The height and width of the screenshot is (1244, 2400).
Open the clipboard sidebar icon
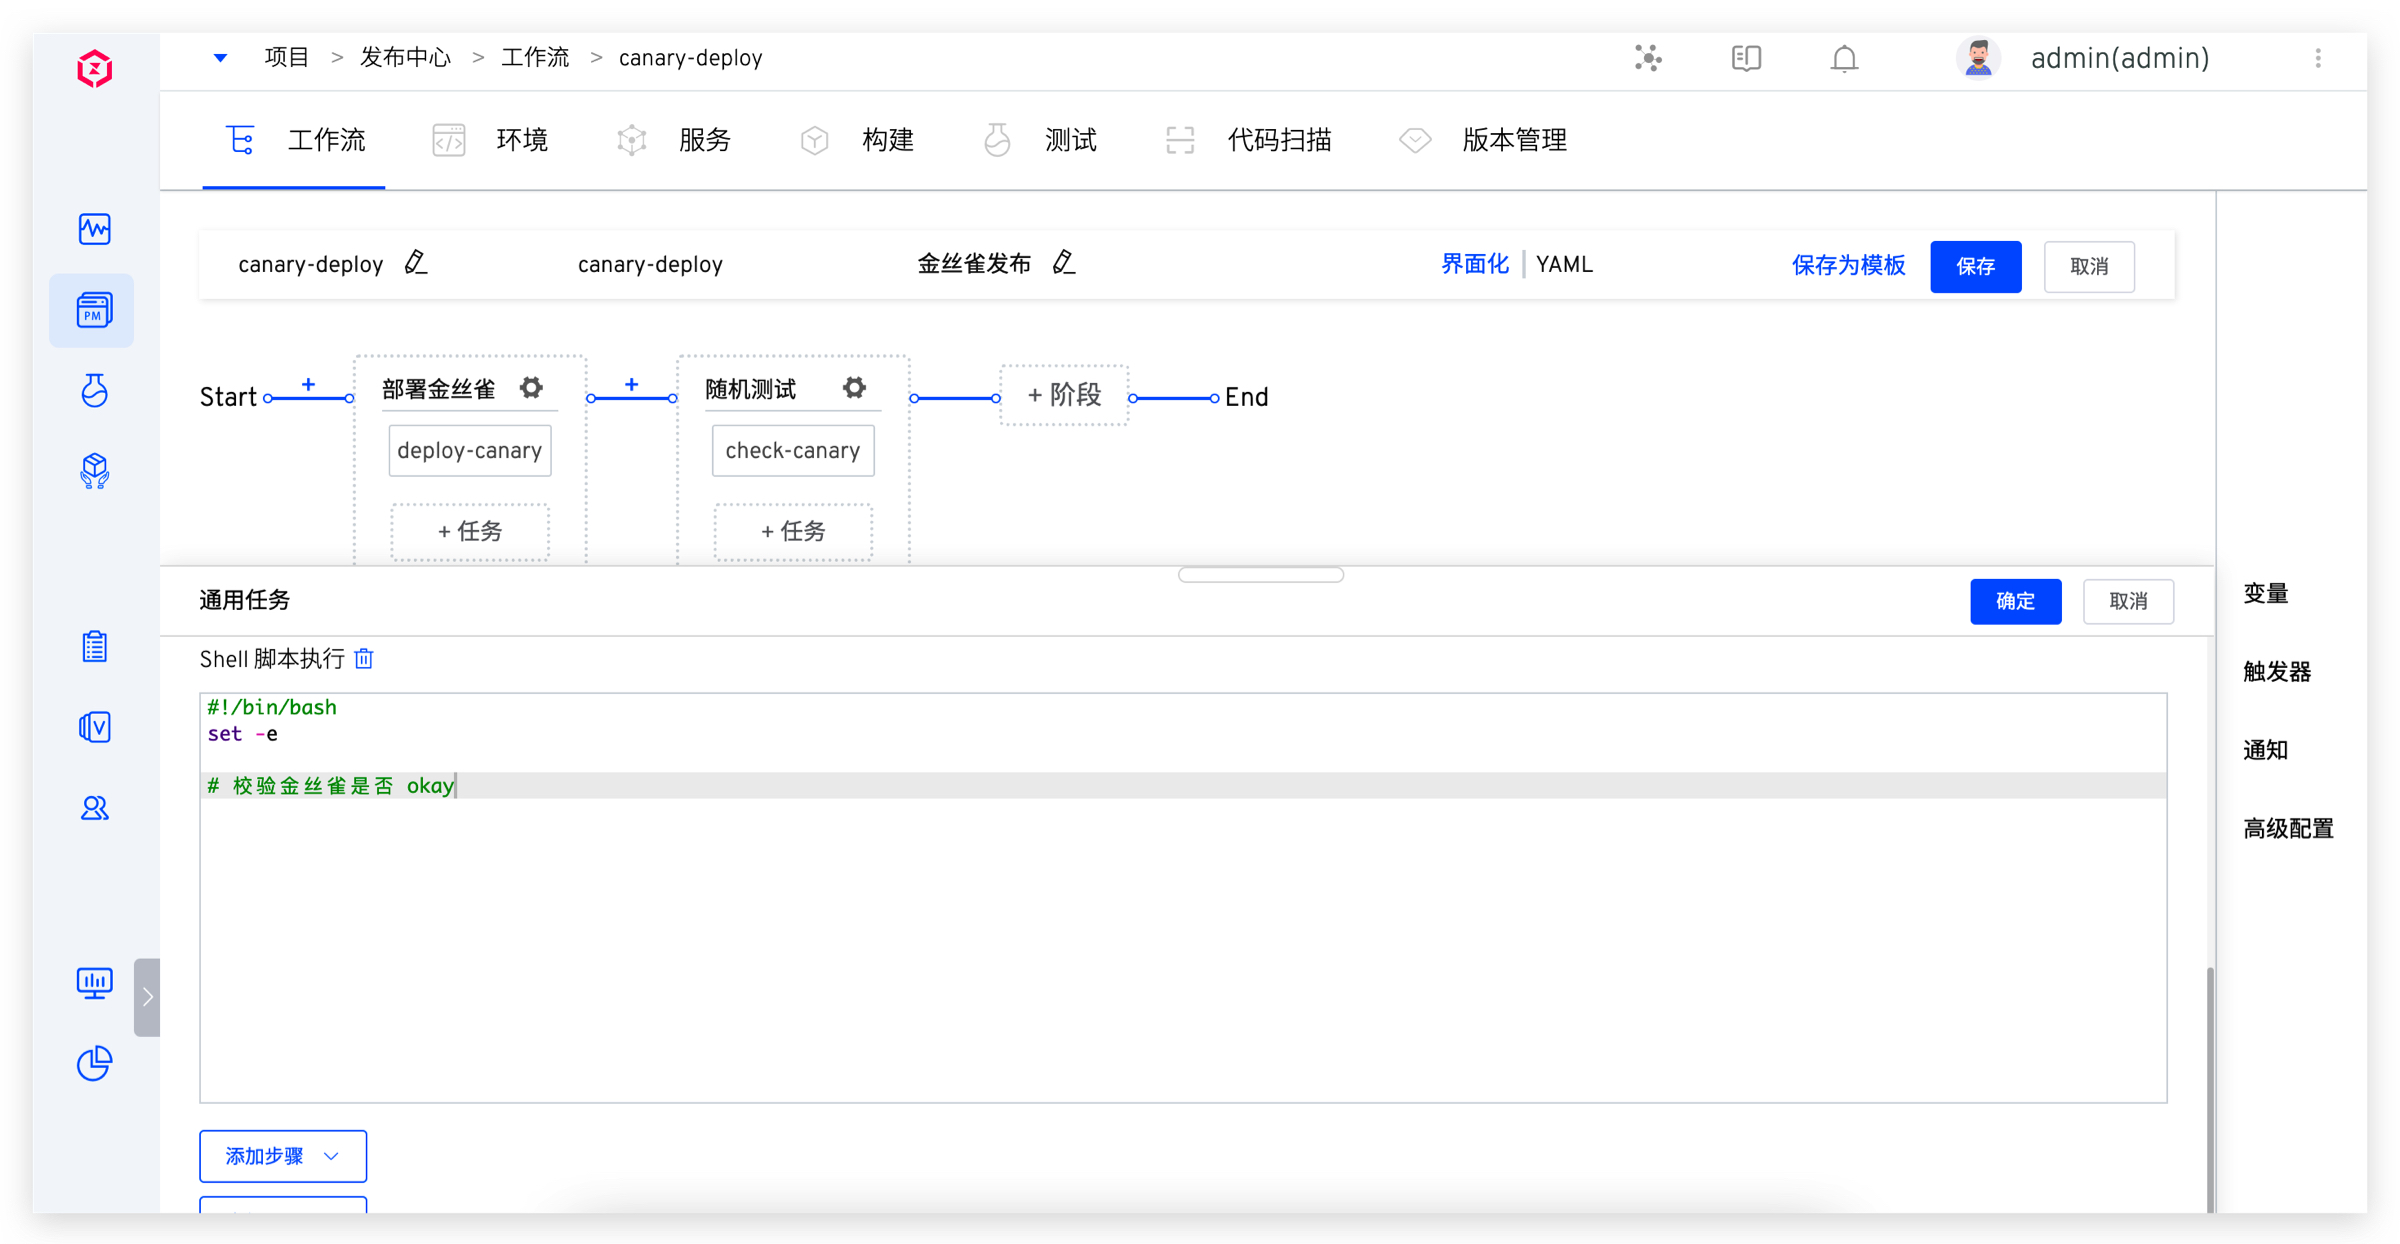pyautogui.click(x=94, y=647)
